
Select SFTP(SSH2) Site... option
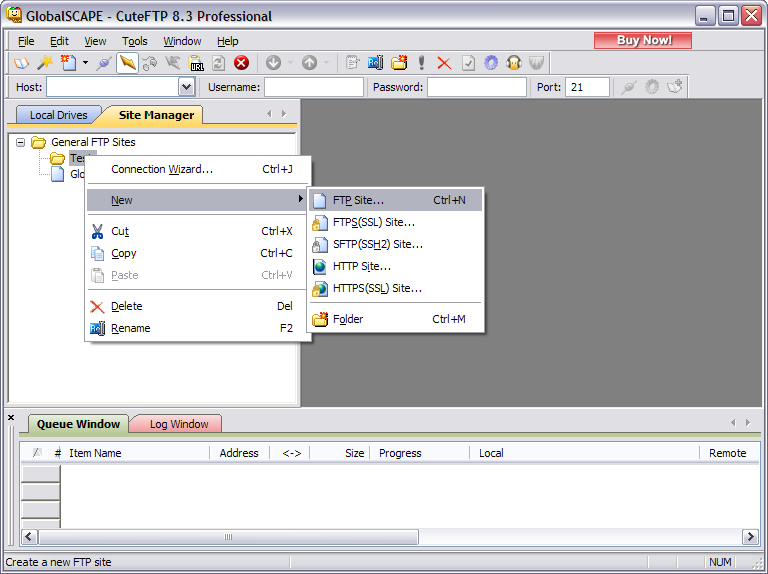coord(396,244)
